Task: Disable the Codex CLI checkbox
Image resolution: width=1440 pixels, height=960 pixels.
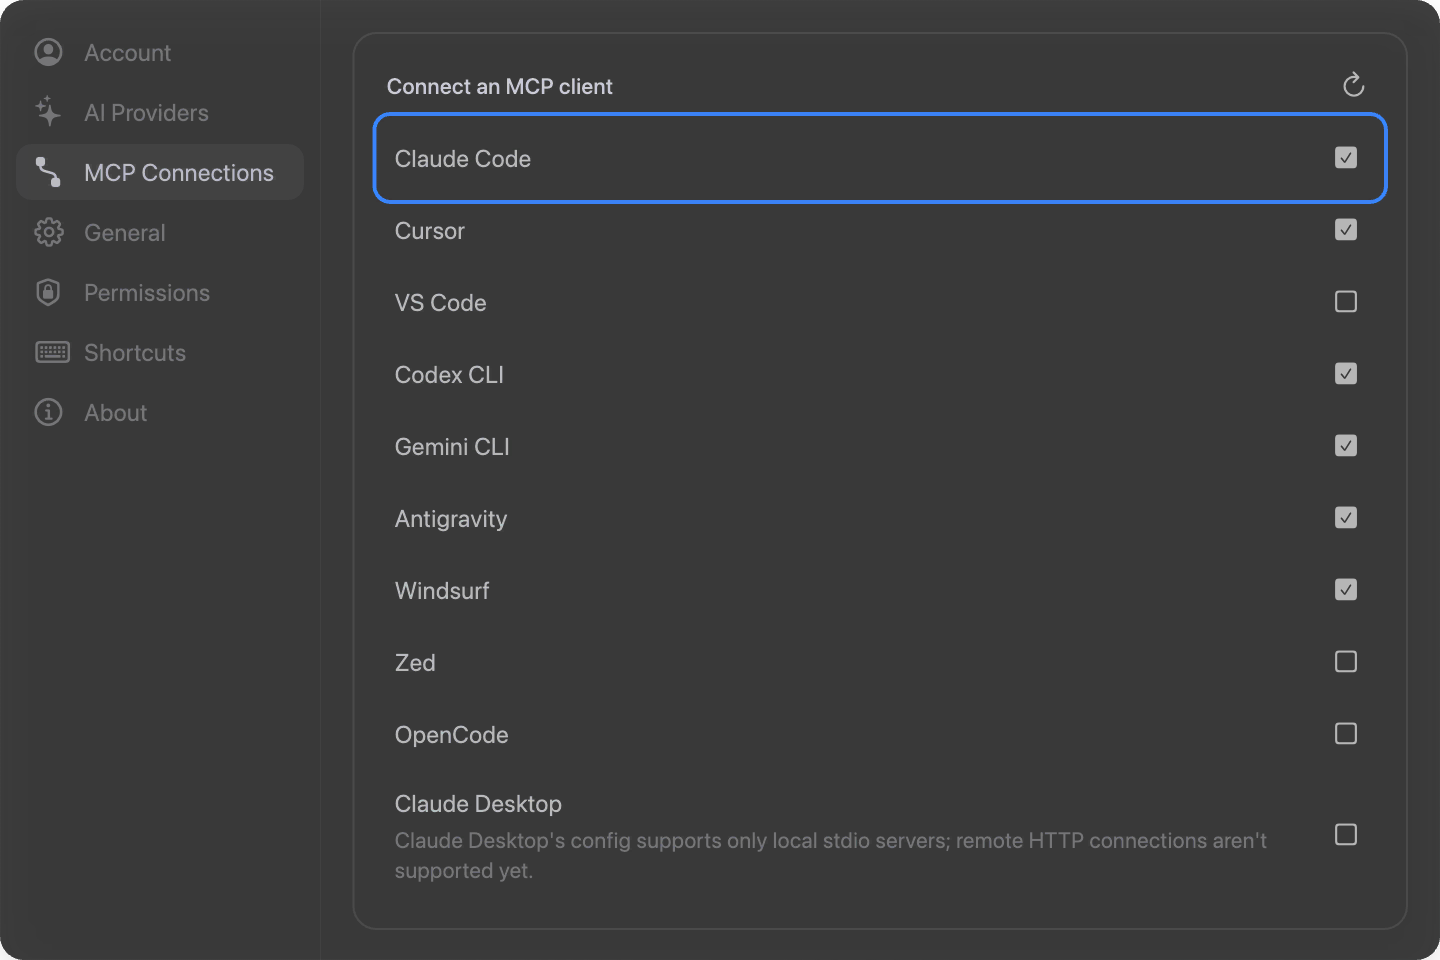Action: pos(1346,374)
